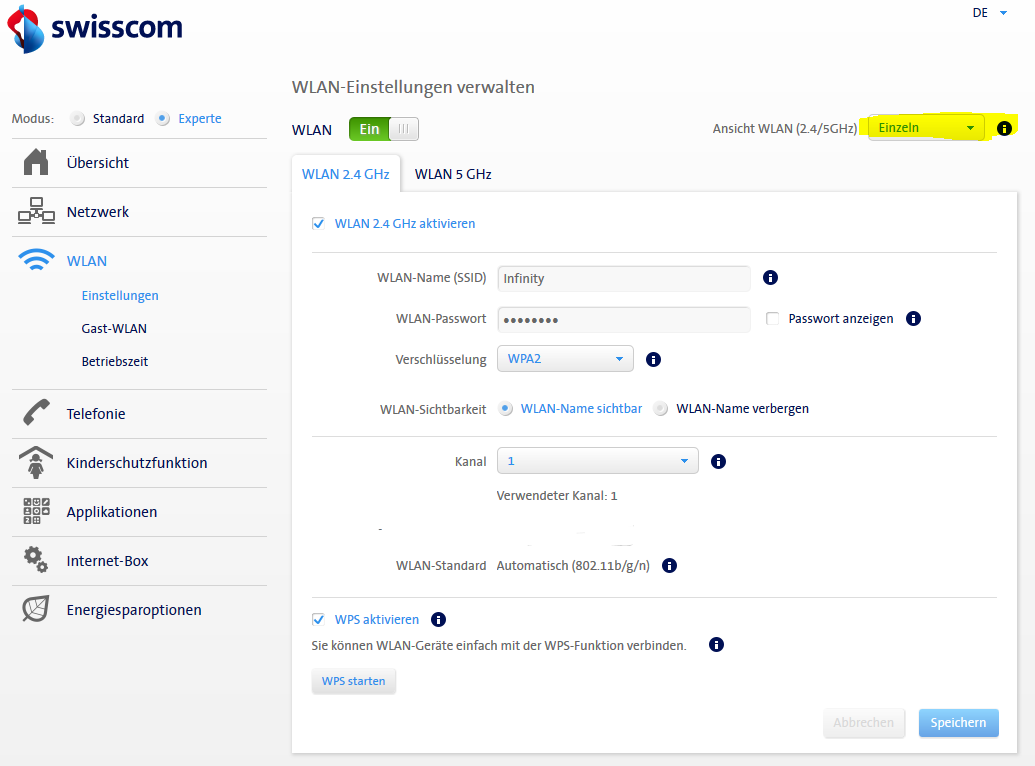Screen dimensions: 1035x766
Task: Open Internet-Box settings gear icon
Action: pyautogui.click(x=34, y=560)
